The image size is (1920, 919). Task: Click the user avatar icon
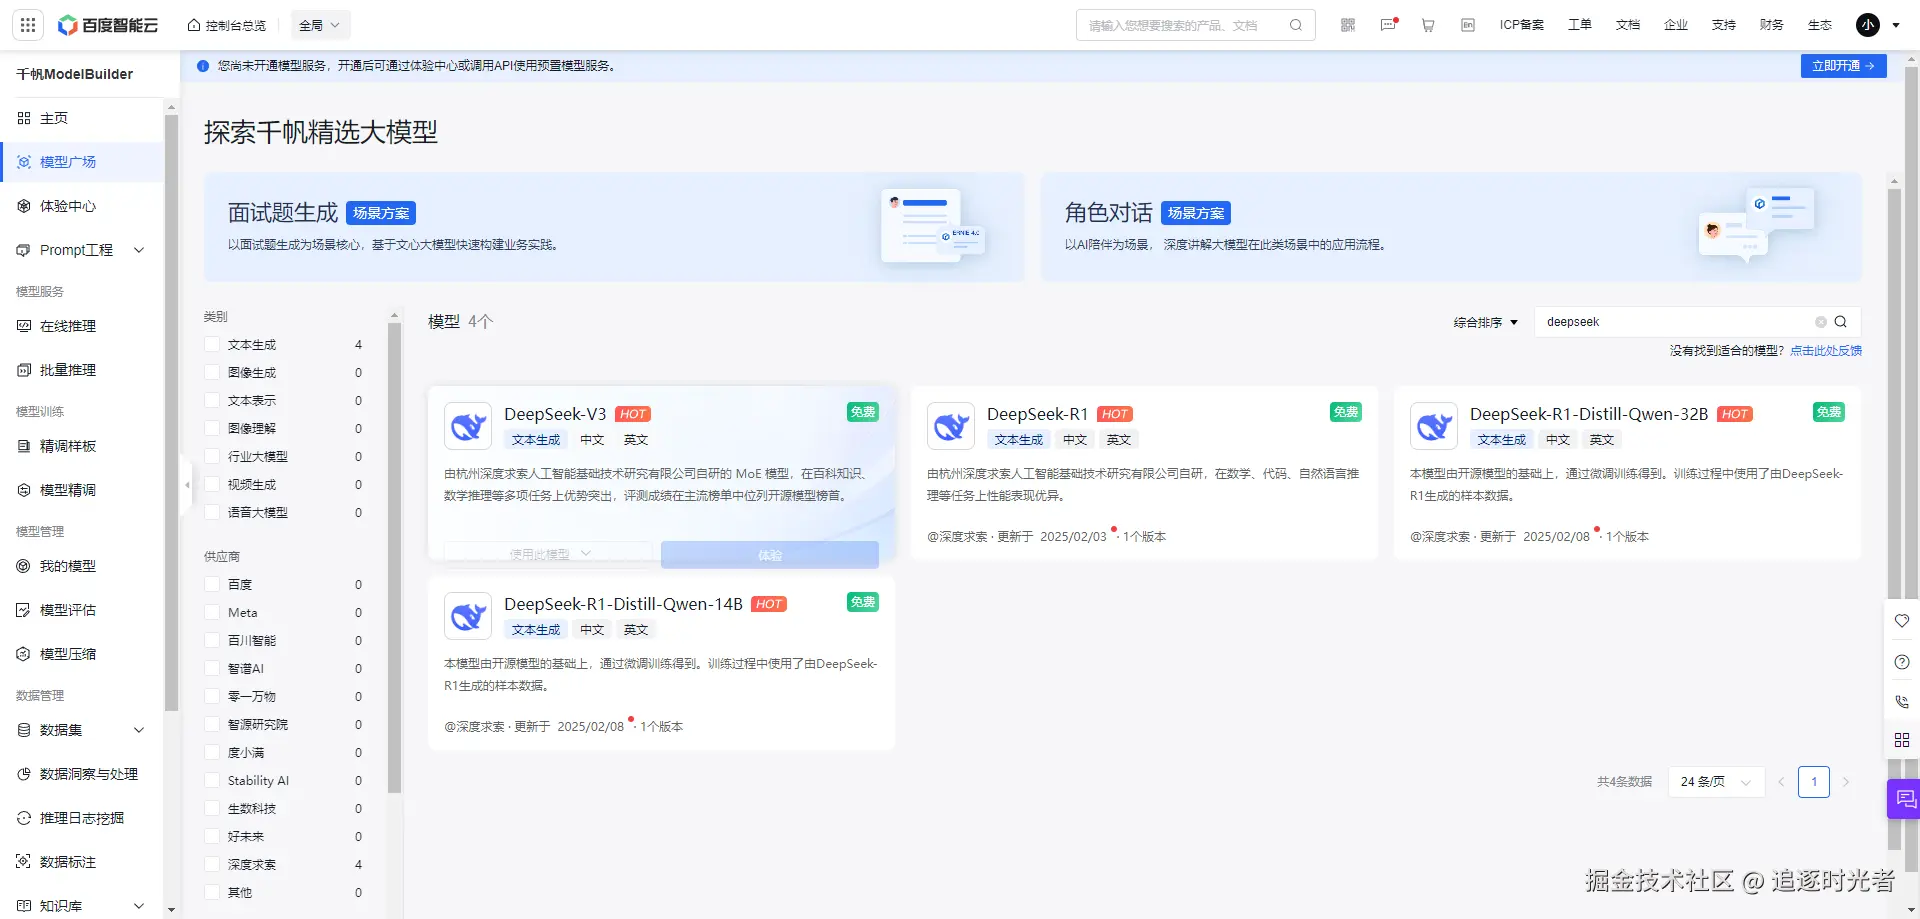(x=1868, y=25)
